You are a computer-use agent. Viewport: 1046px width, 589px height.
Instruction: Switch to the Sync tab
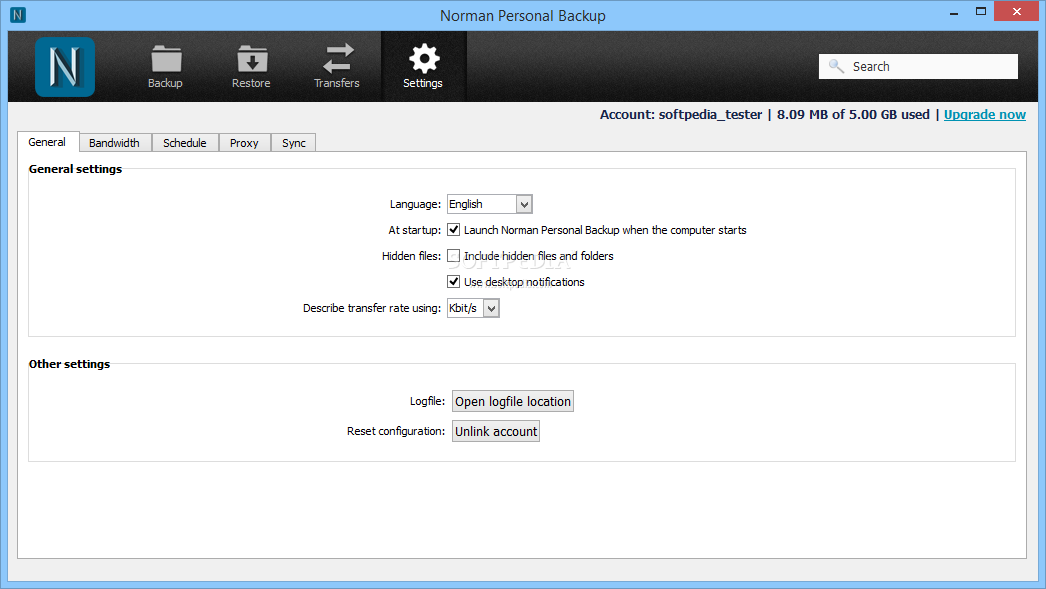tap(294, 143)
